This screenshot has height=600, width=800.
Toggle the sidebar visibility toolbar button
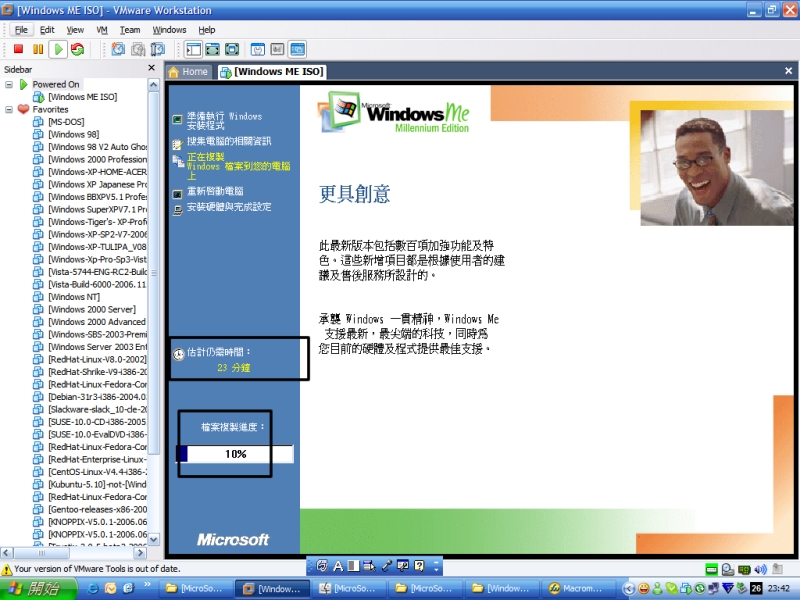(x=193, y=49)
